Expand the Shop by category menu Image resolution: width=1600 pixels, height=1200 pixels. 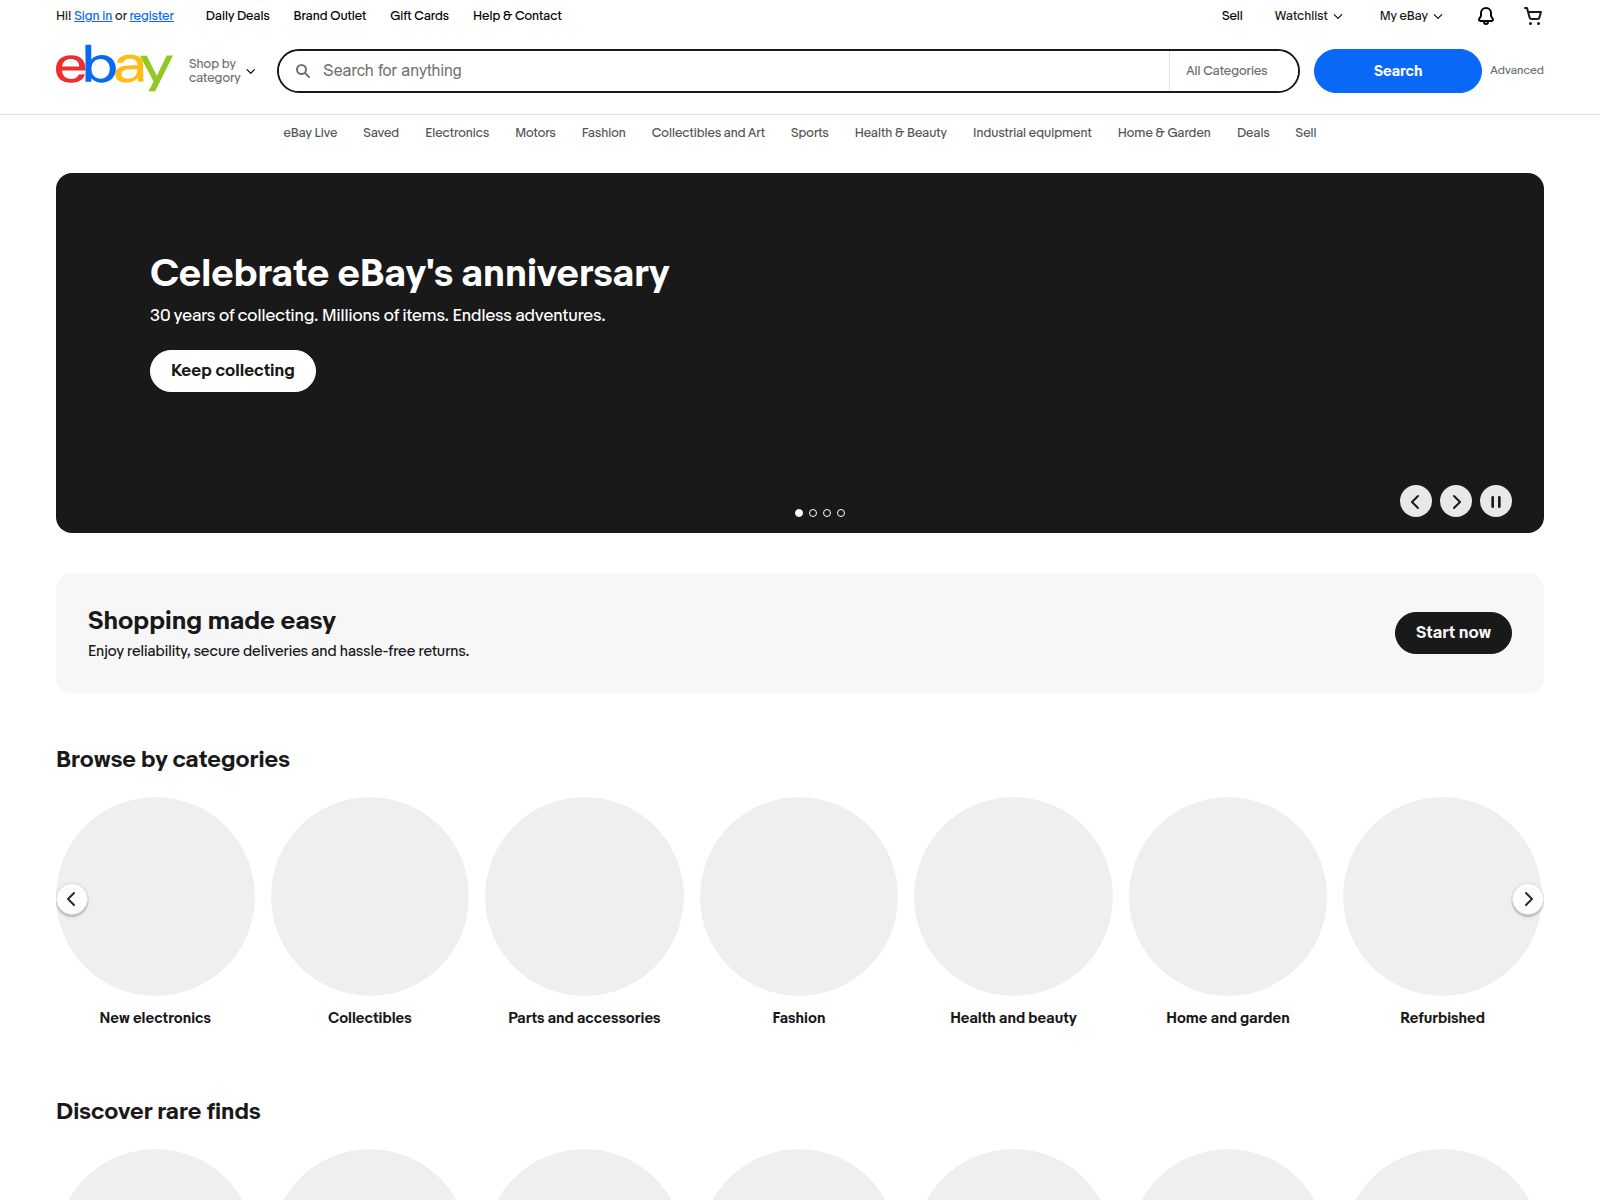point(221,71)
